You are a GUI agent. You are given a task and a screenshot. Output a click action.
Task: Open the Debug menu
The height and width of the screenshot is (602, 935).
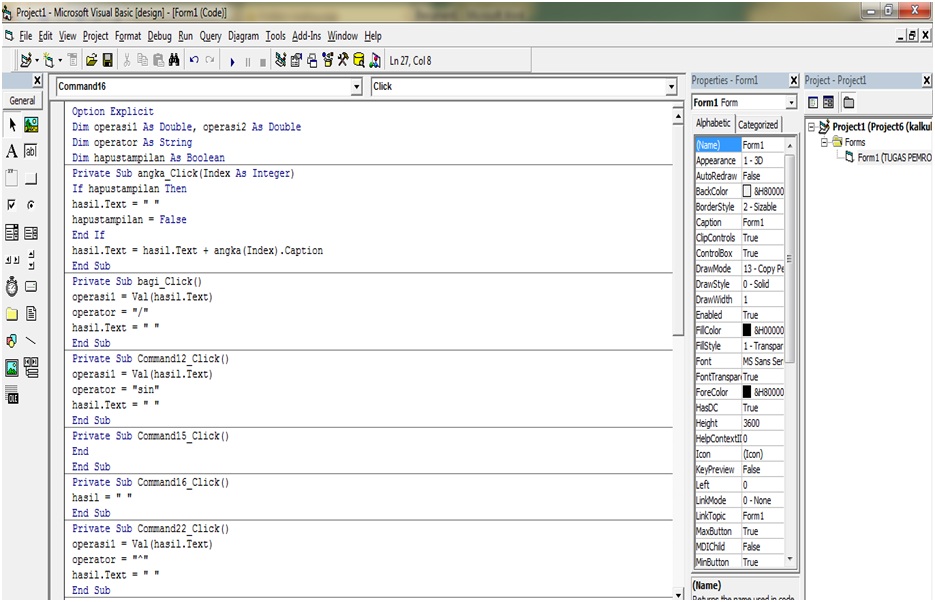tap(159, 36)
